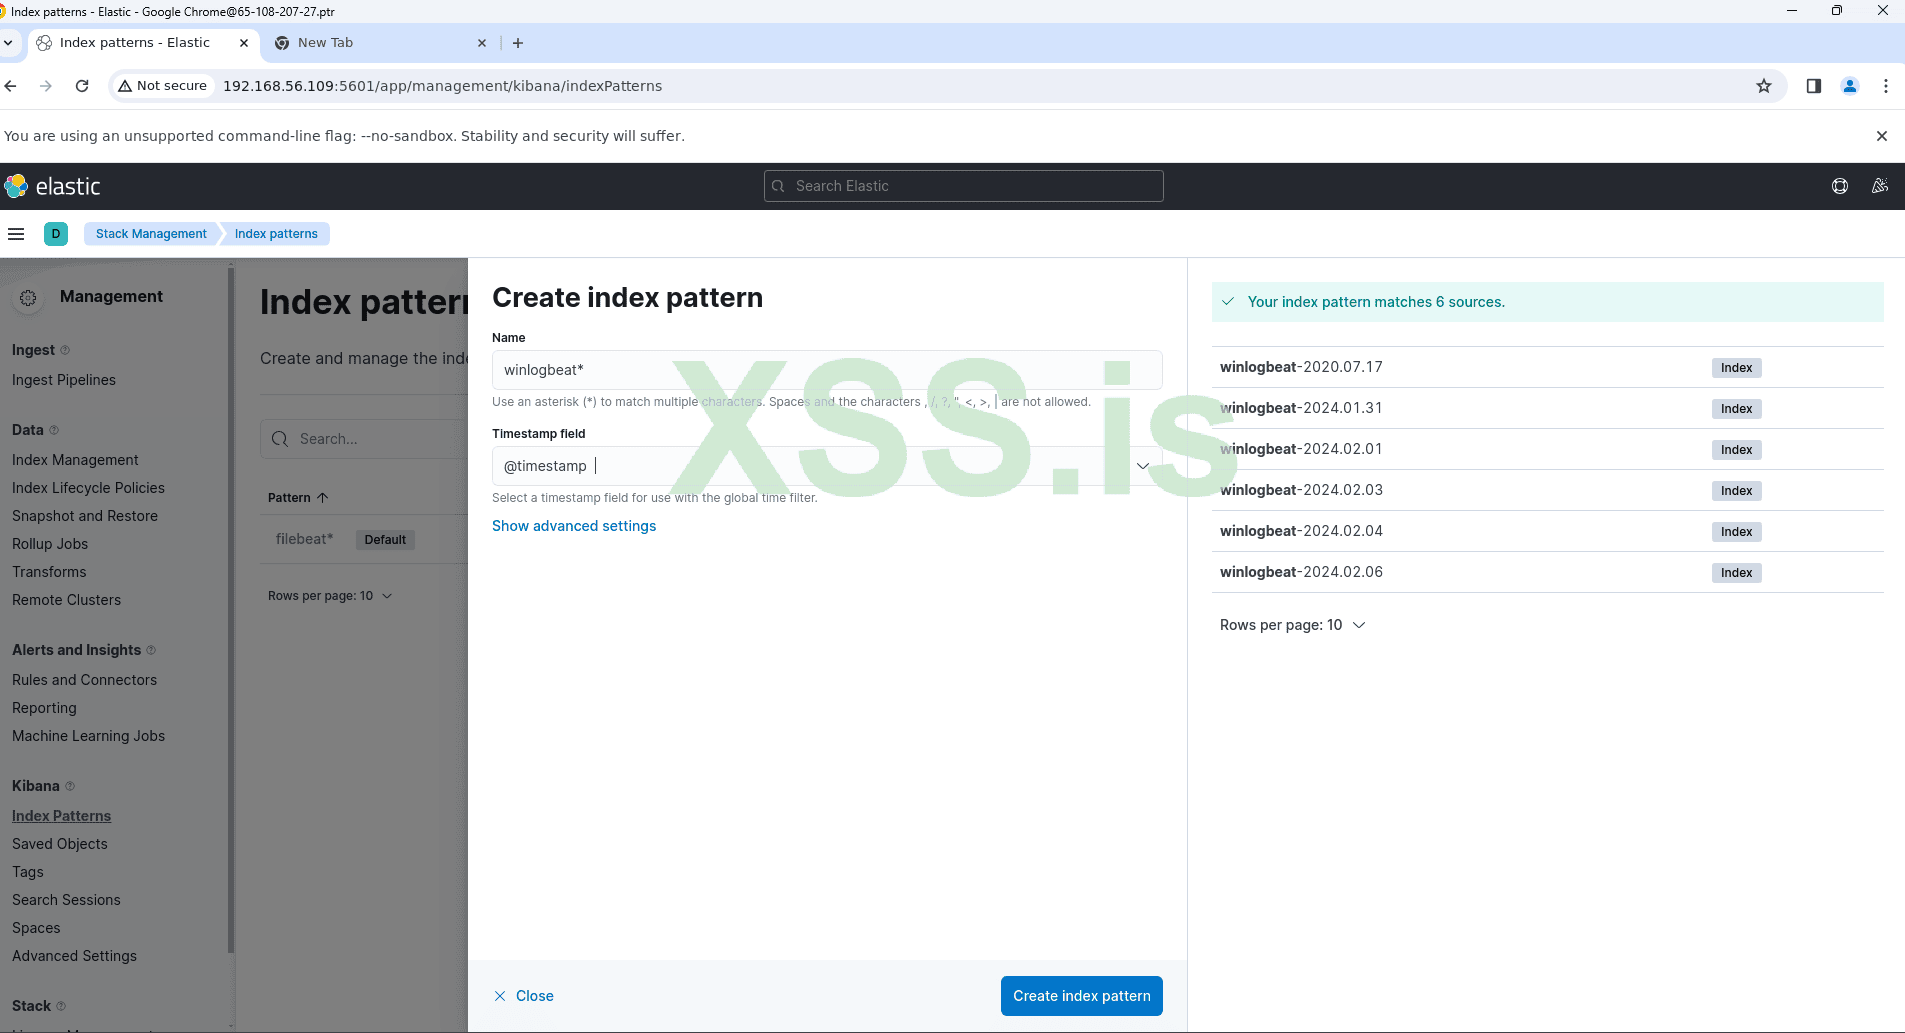Open Chrome three-dot menu
1905x1033 pixels.
1886,86
